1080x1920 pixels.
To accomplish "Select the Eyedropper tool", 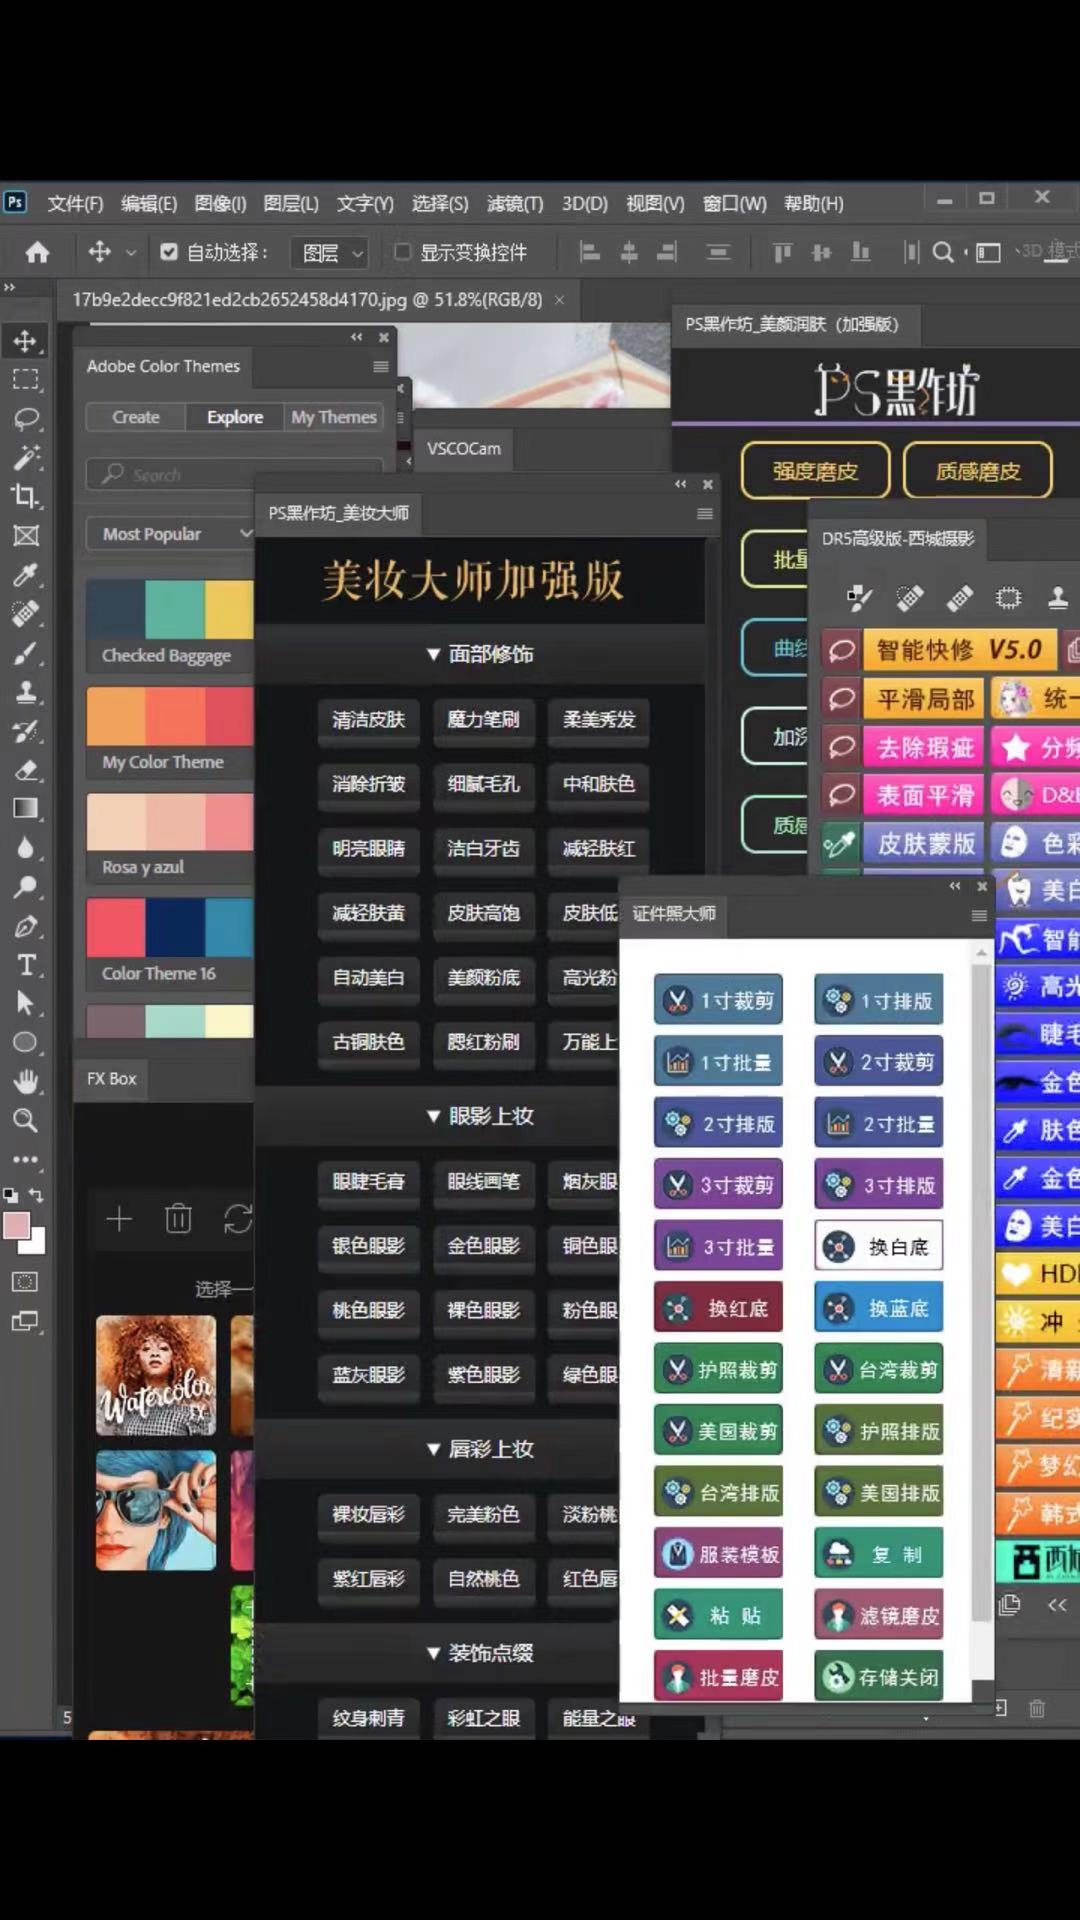I will (26, 574).
